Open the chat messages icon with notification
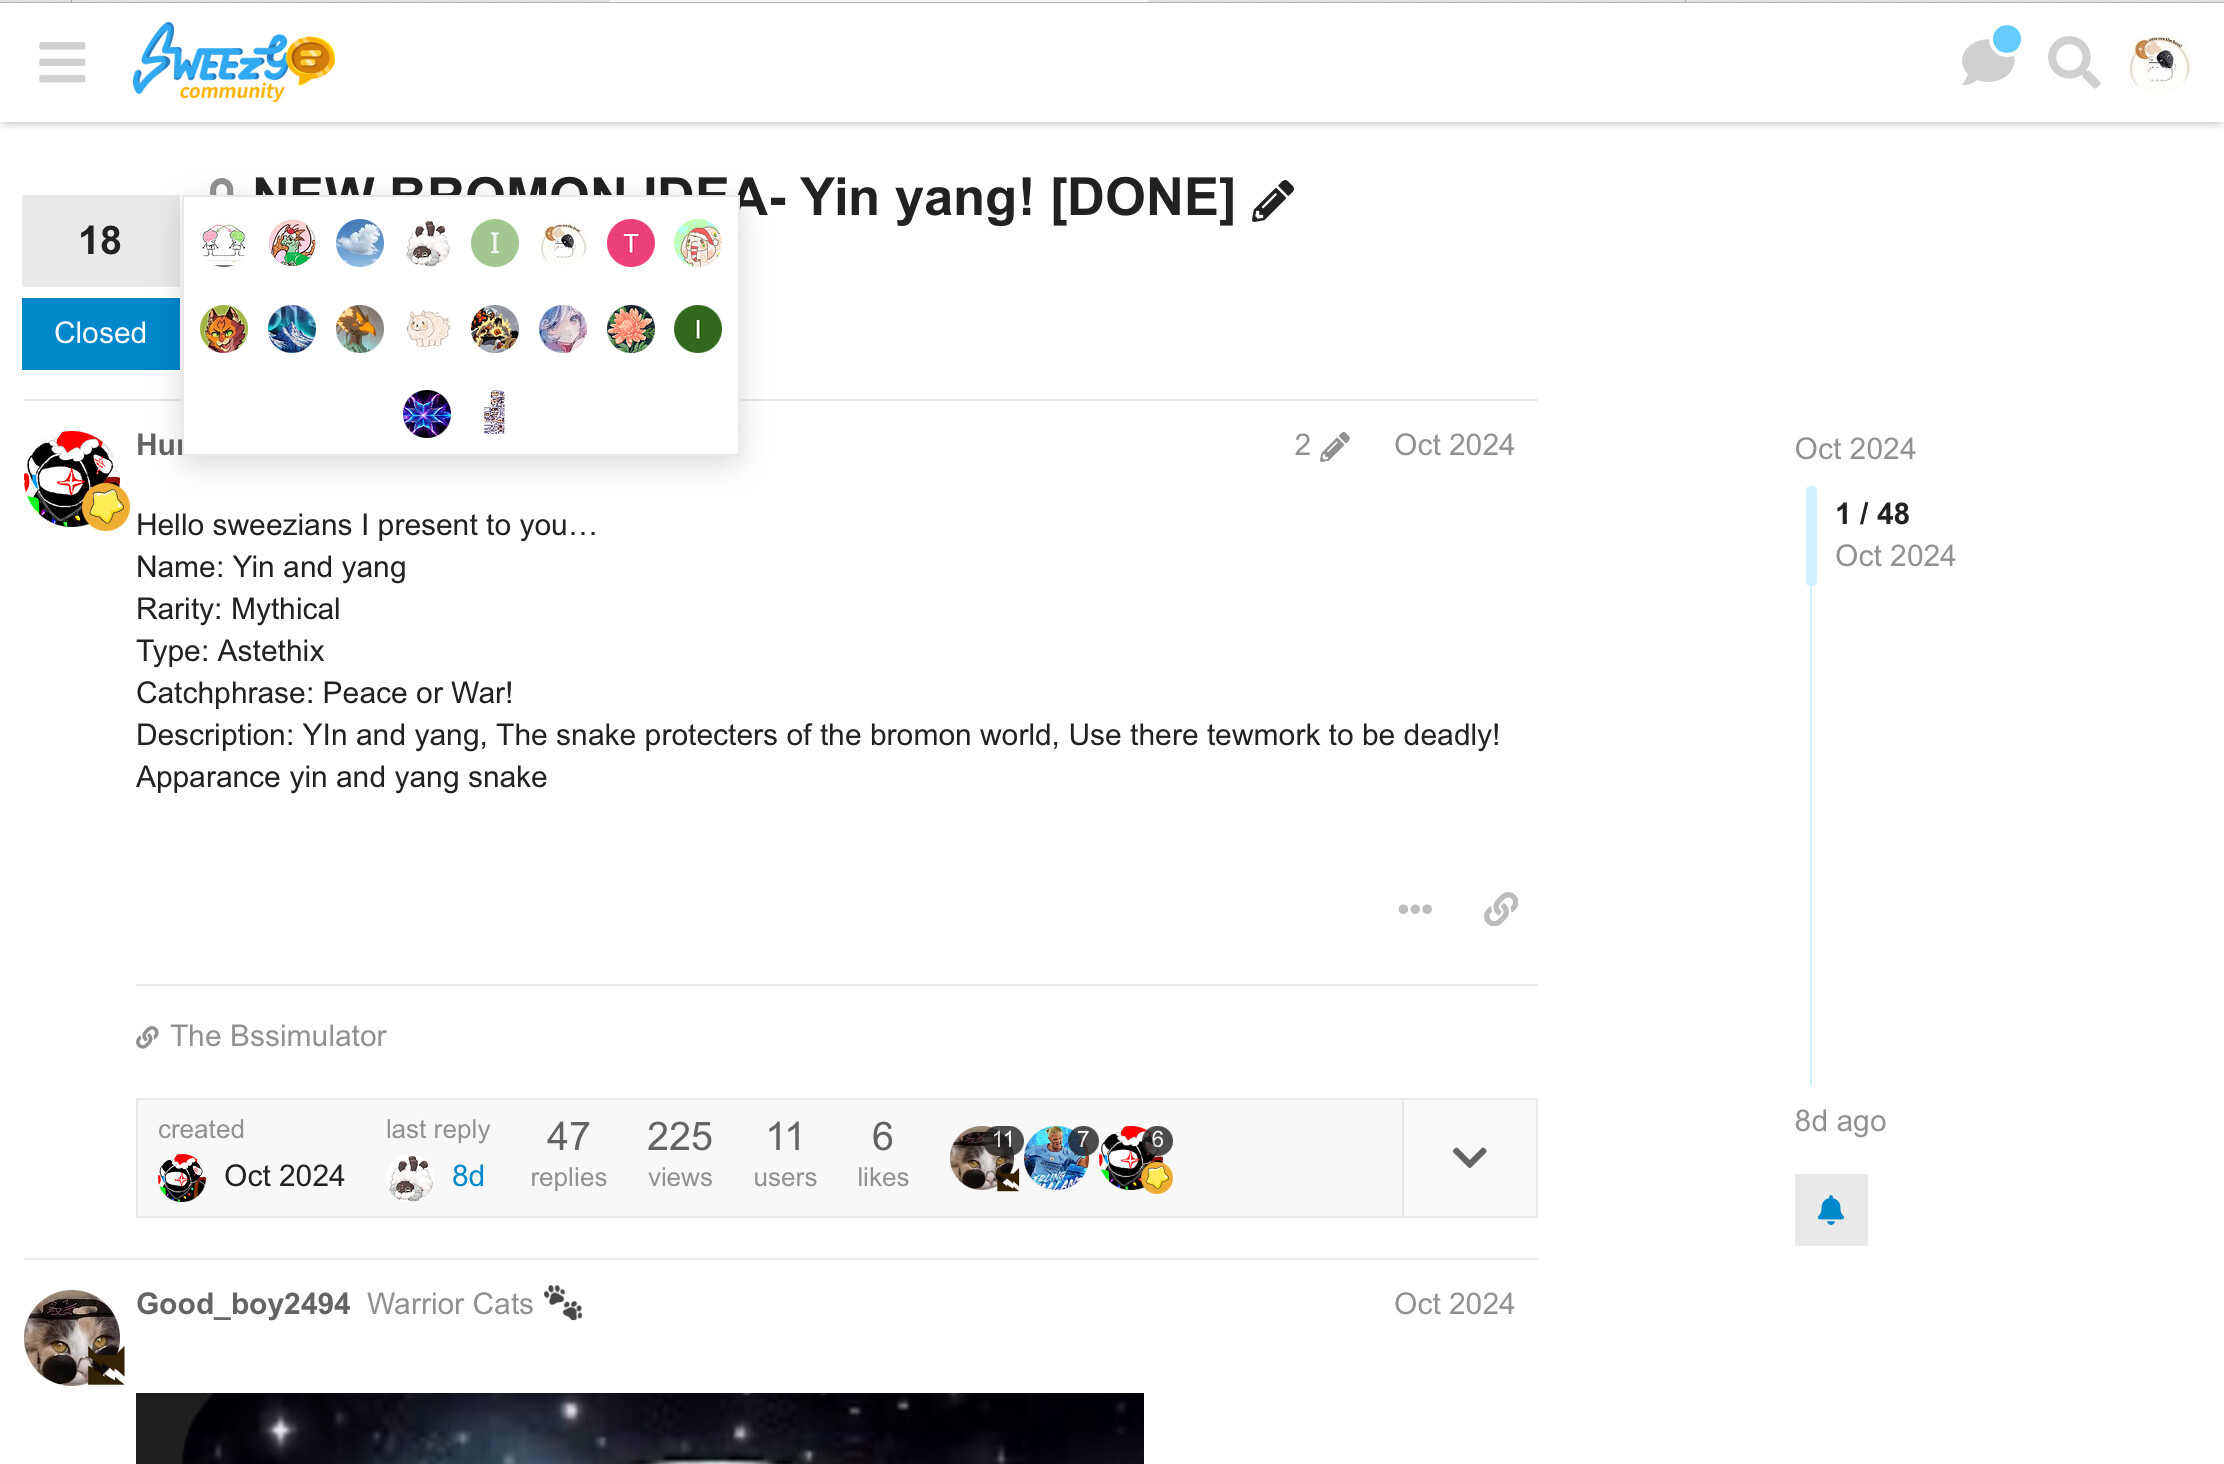This screenshot has height=1464, width=2224. click(x=1988, y=59)
